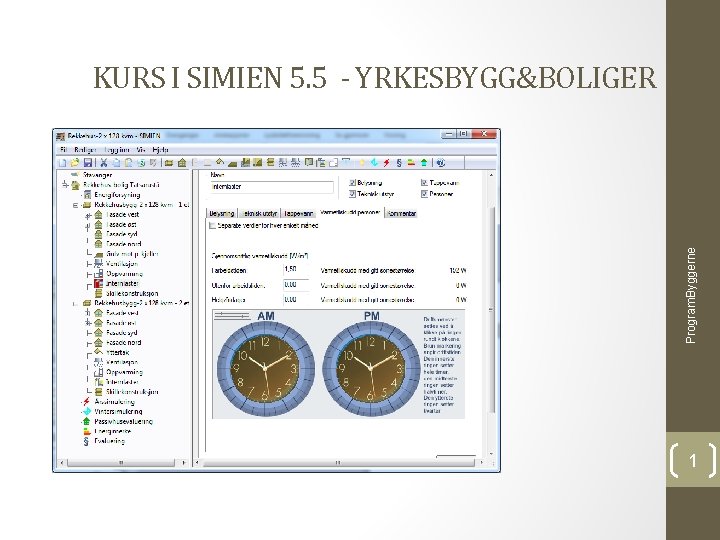This screenshot has width=720, height=540.
Task: Click the add roof toolbar icon
Action: 220,162
